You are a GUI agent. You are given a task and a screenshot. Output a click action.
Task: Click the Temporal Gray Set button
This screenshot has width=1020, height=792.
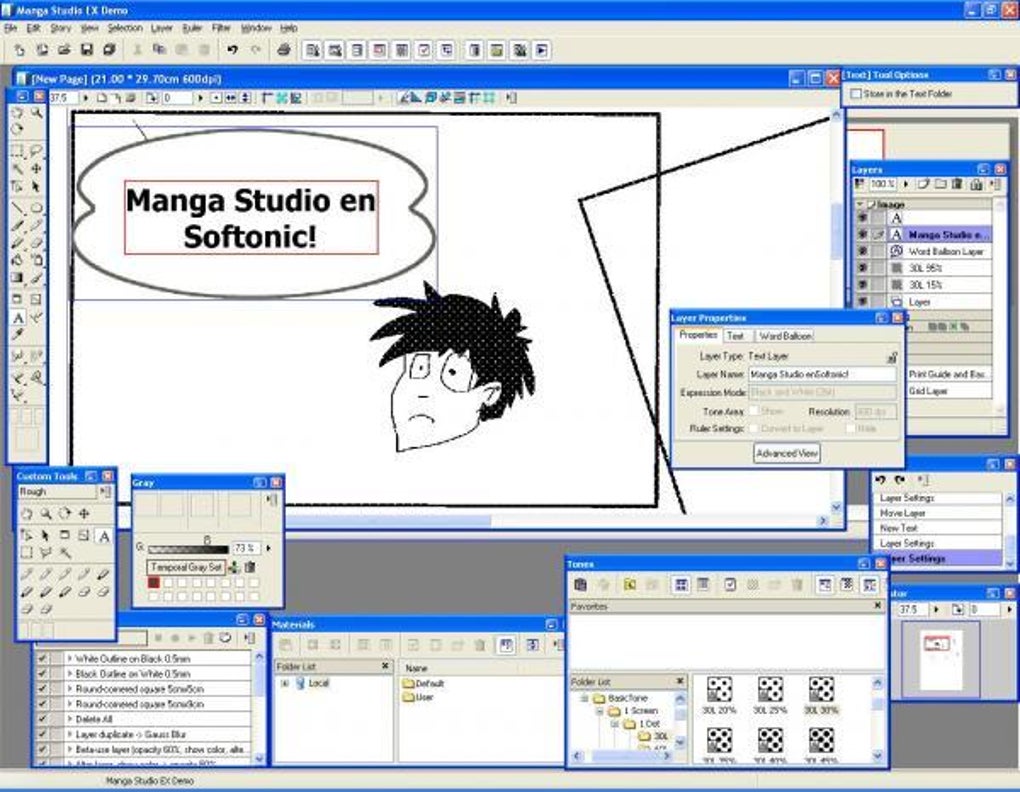click(187, 567)
